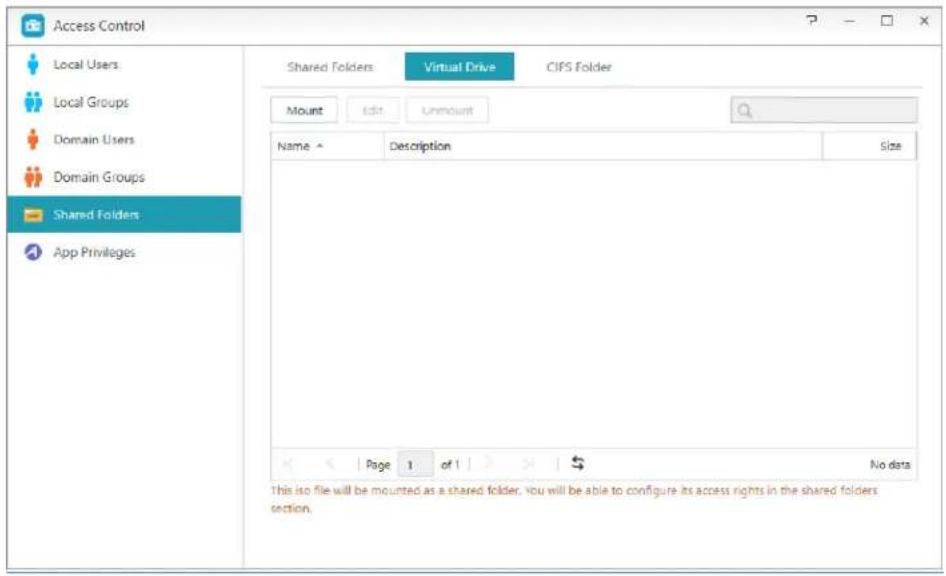Click the Shared Folders sidebar folder icon

click(33, 215)
